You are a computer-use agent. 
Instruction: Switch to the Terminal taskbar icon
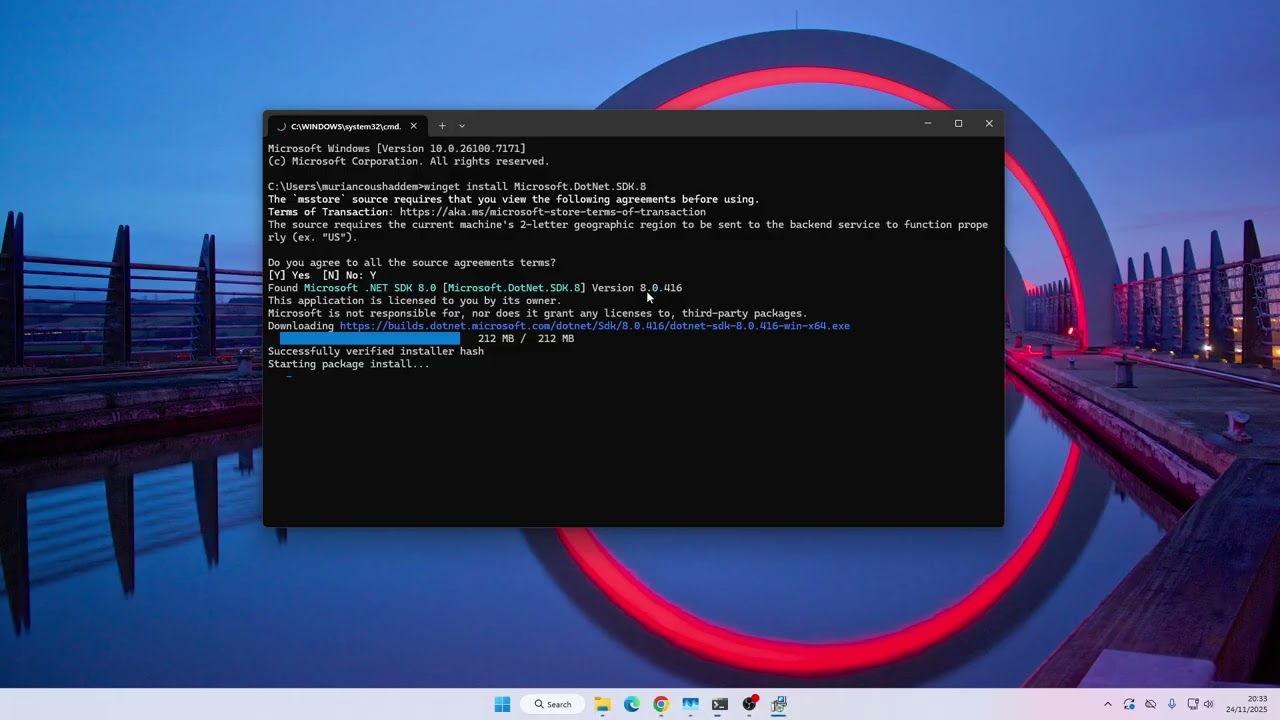click(x=720, y=704)
